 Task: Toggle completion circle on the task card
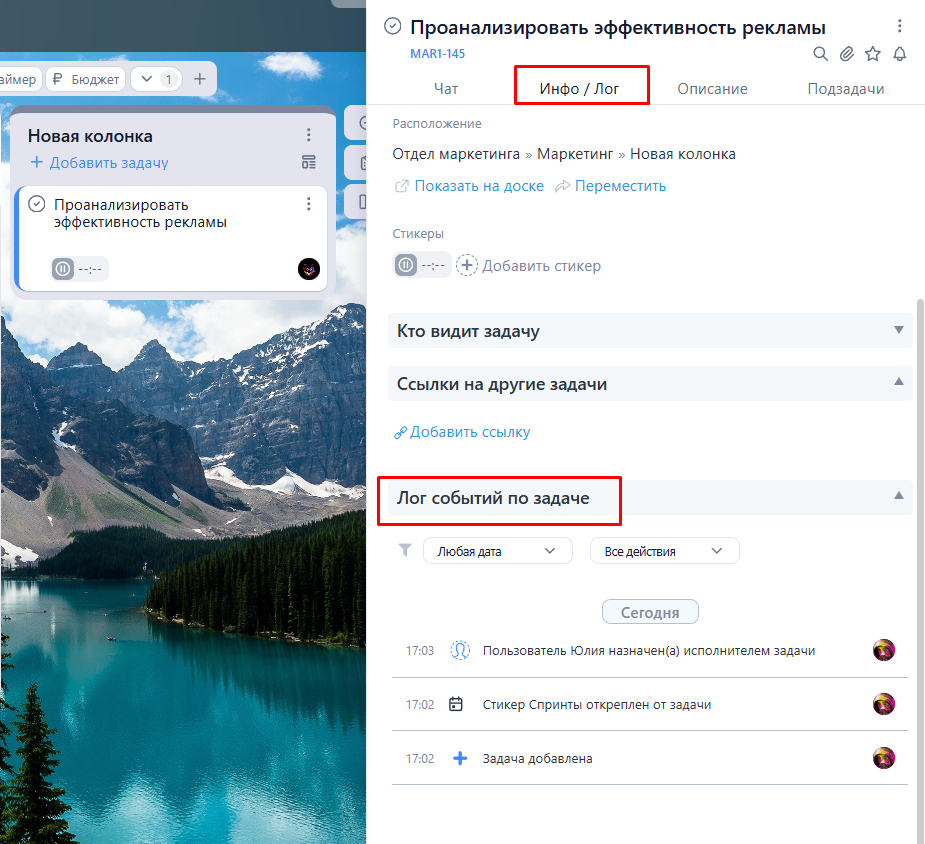(37, 204)
